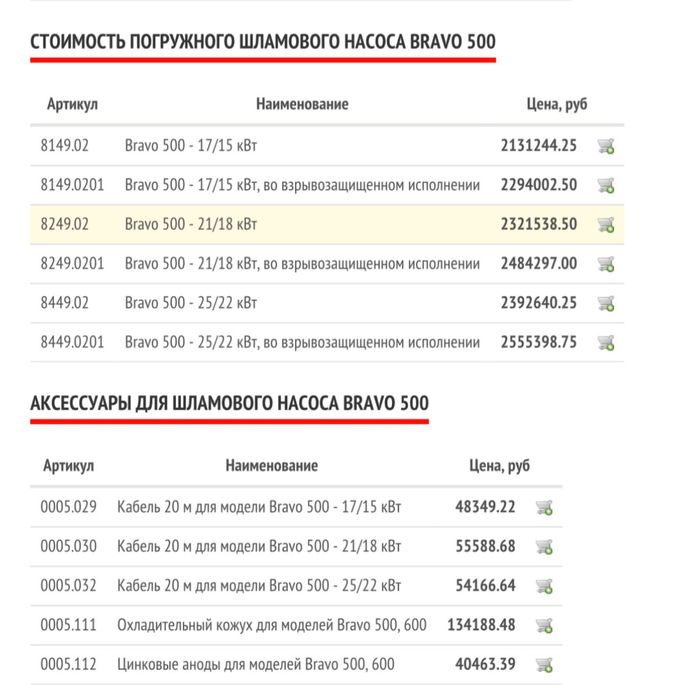The height and width of the screenshot is (700, 689).
Task: Click Bravo 500 - 17/15 кВт explosion-proof name
Action: coord(302,185)
